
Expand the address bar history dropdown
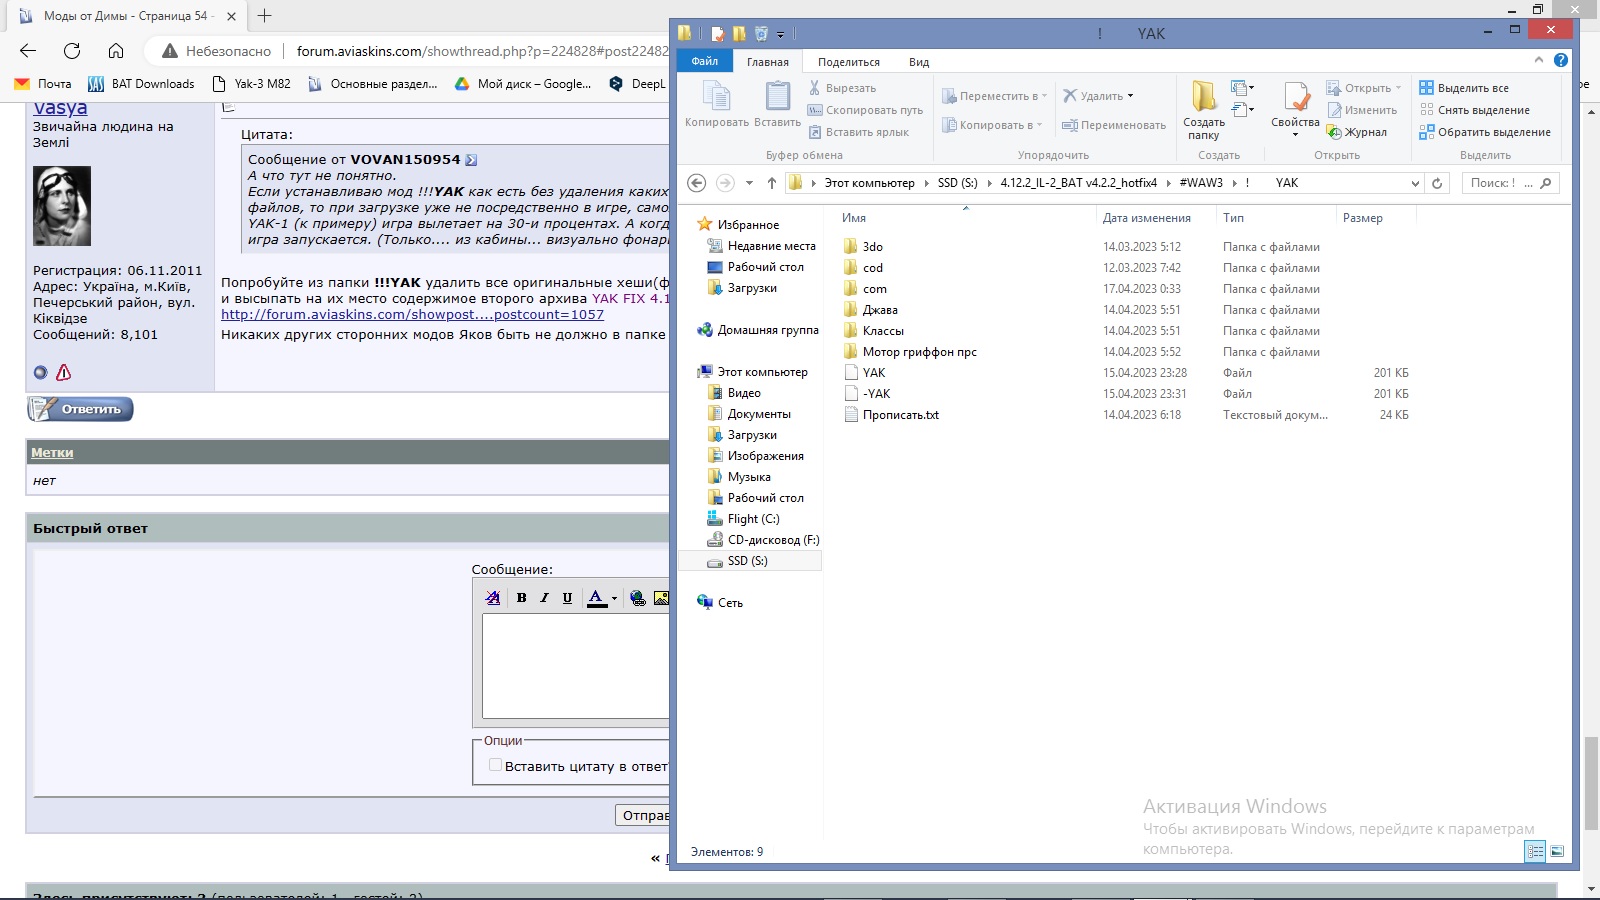pos(1414,183)
